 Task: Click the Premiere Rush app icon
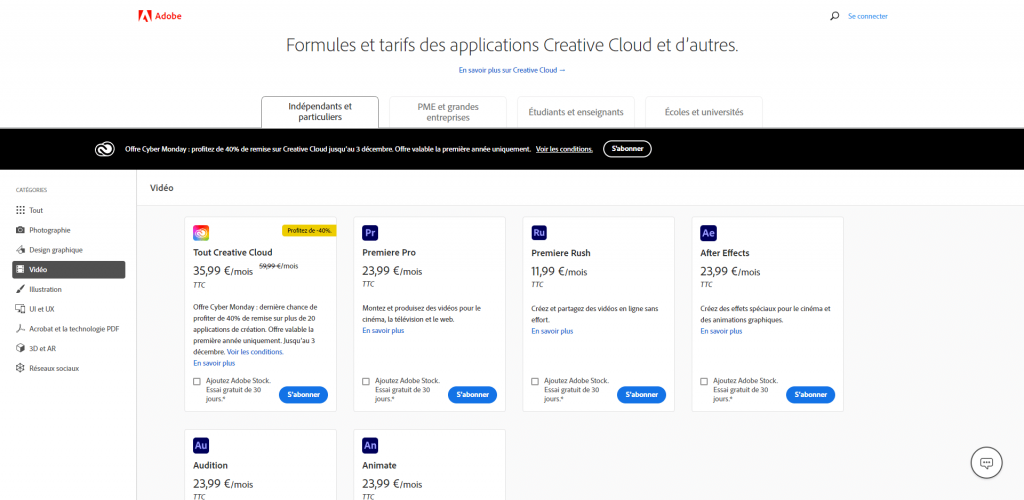[539, 233]
